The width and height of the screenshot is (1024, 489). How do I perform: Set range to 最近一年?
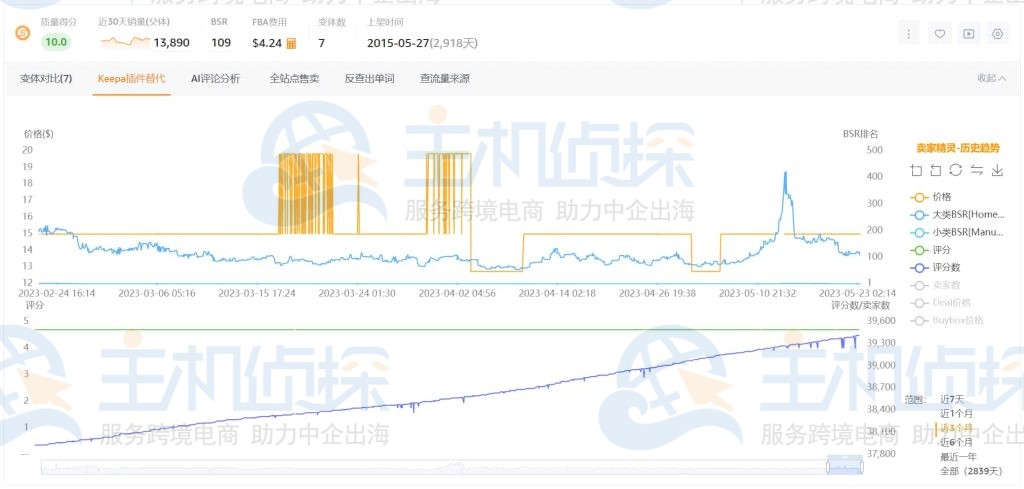coord(958,456)
